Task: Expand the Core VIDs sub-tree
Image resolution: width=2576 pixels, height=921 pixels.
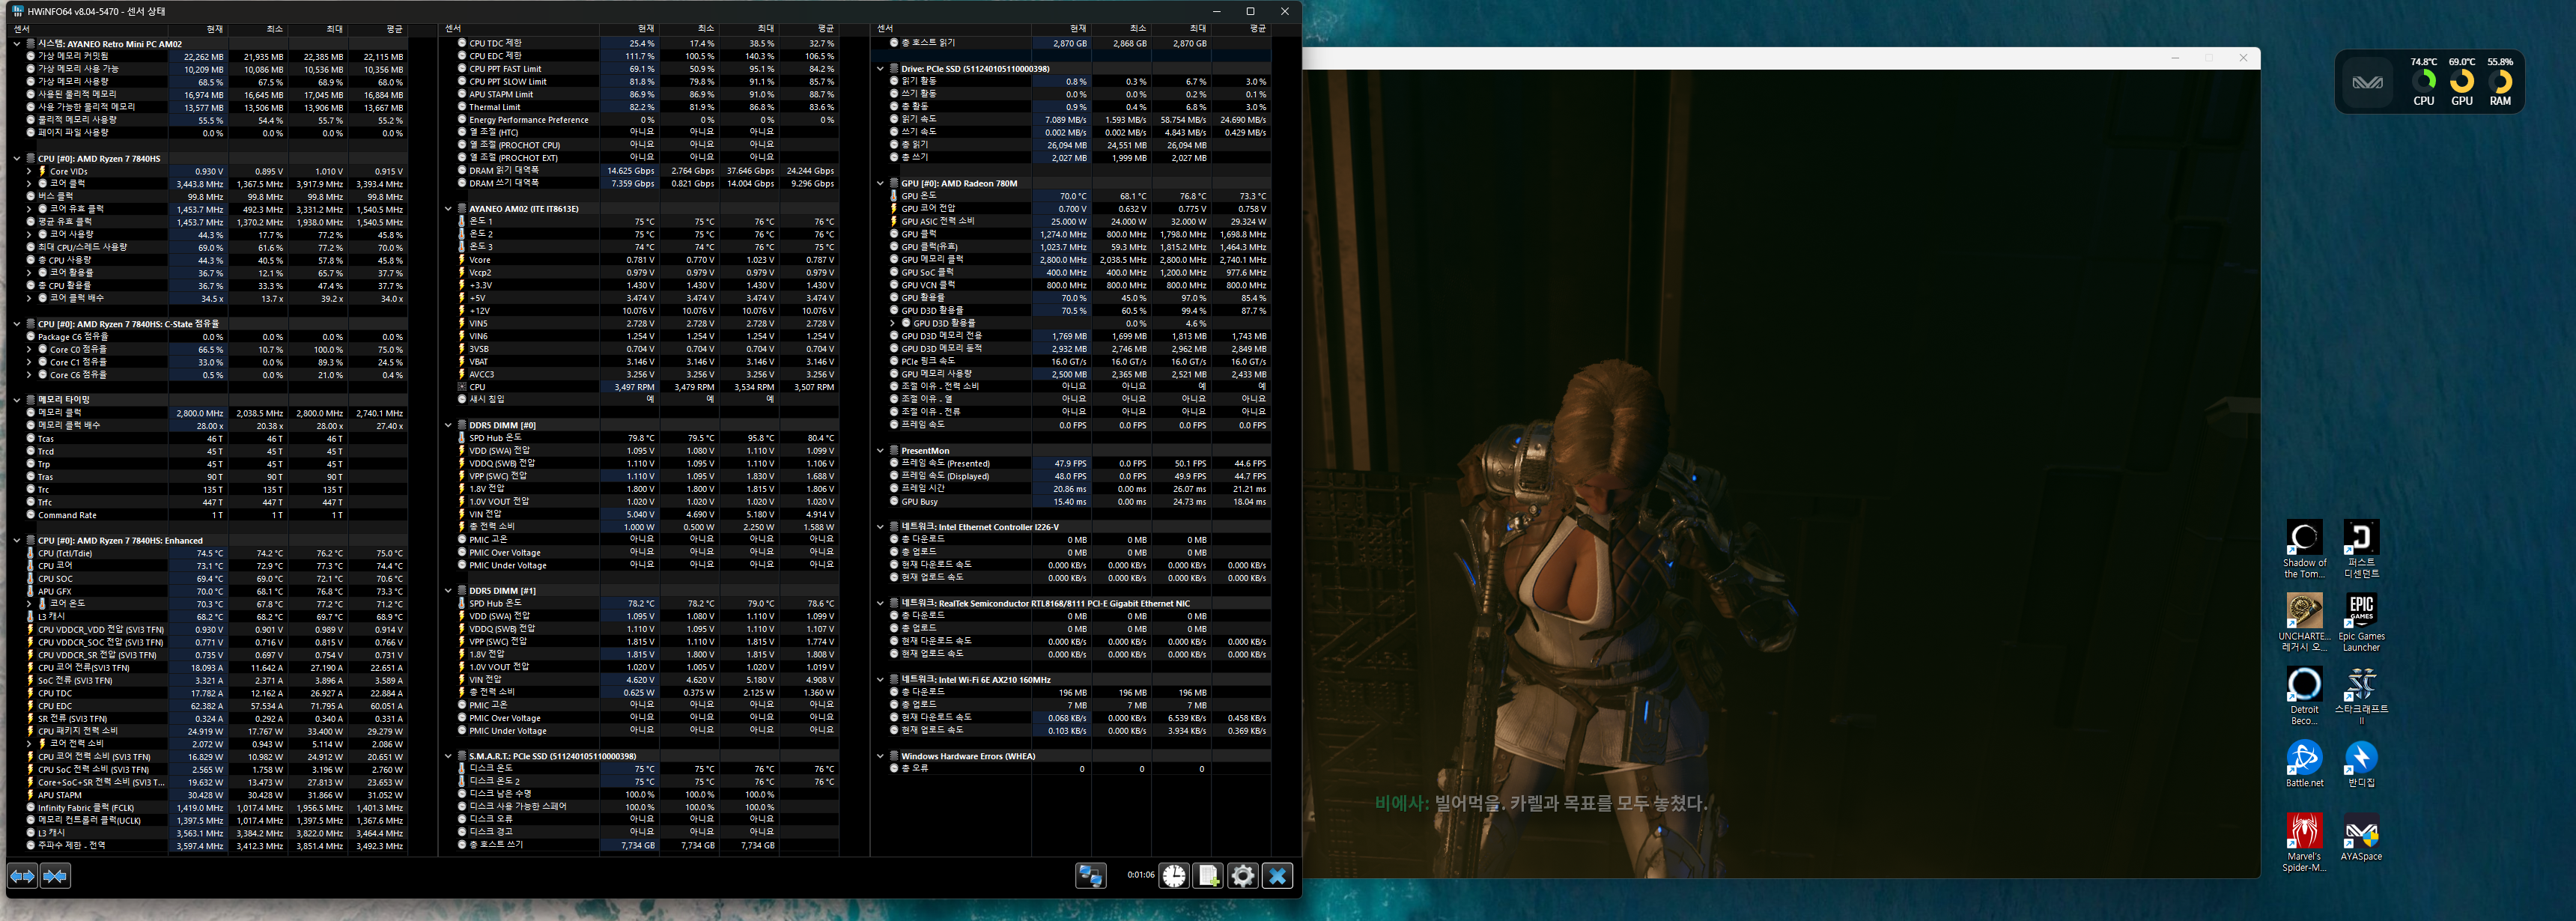Action: [x=29, y=171]
